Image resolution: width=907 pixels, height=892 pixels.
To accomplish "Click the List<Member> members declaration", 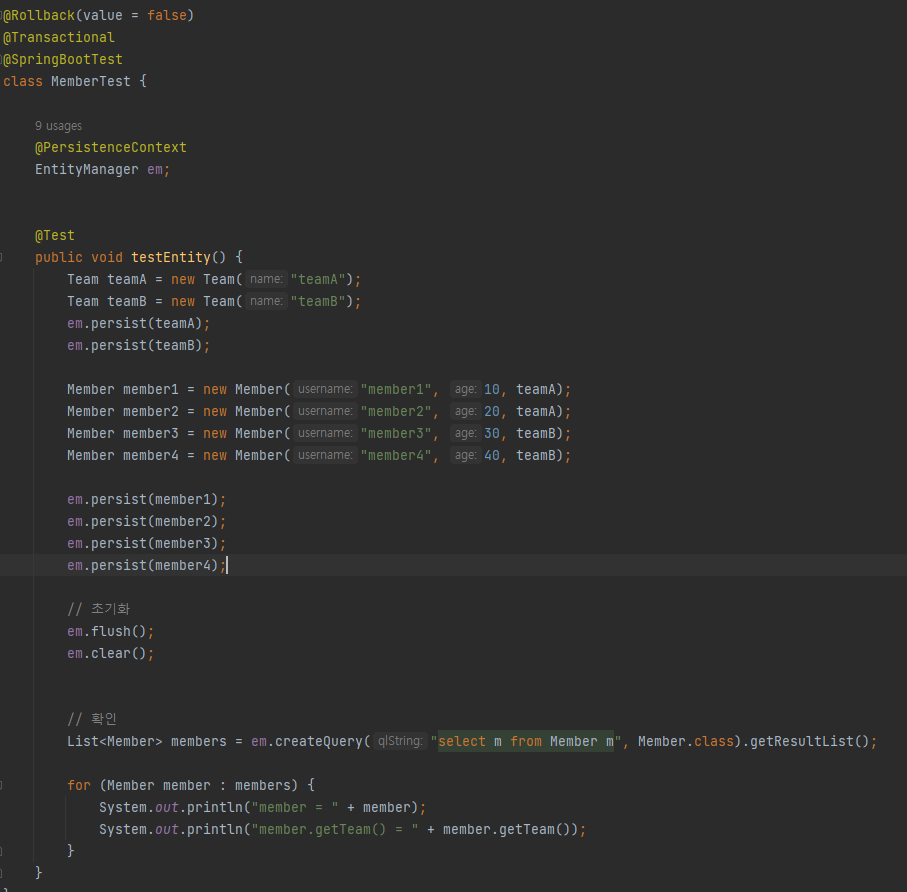I will 147,741.
